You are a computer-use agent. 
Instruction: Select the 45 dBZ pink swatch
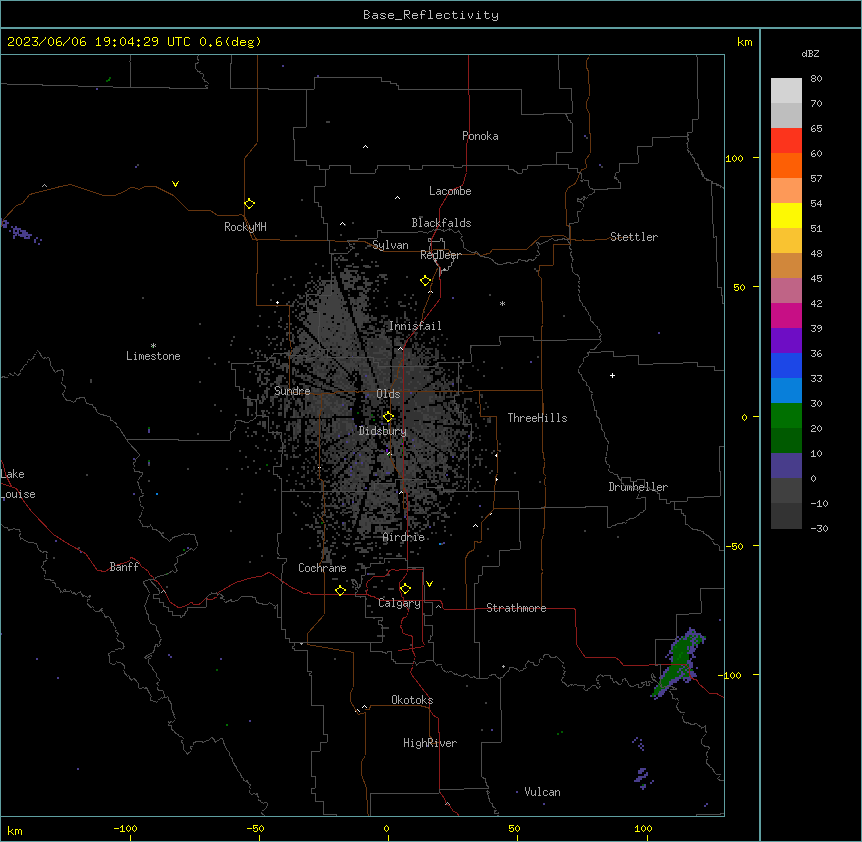click(786, 290)
